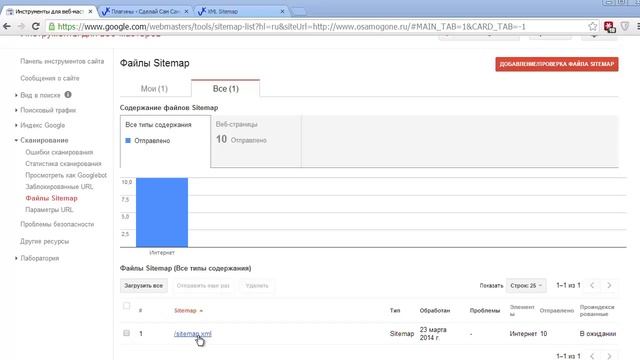Open /sitemap.xml link
The image size is (640, 360).
193,333
